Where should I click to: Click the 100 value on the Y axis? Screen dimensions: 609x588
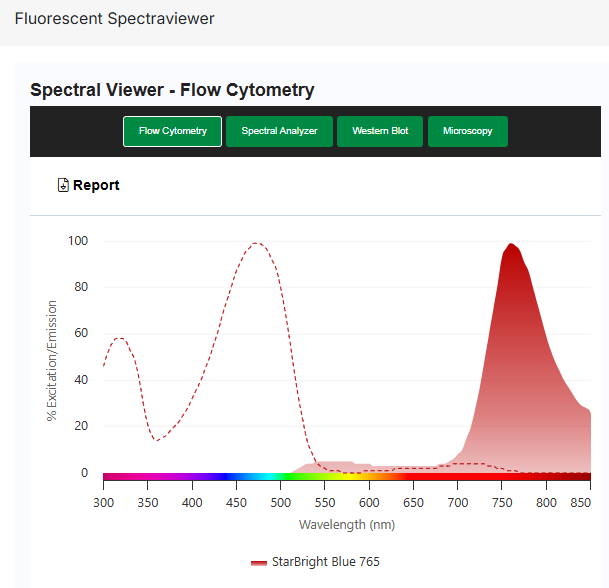click(x=78, y=241)
